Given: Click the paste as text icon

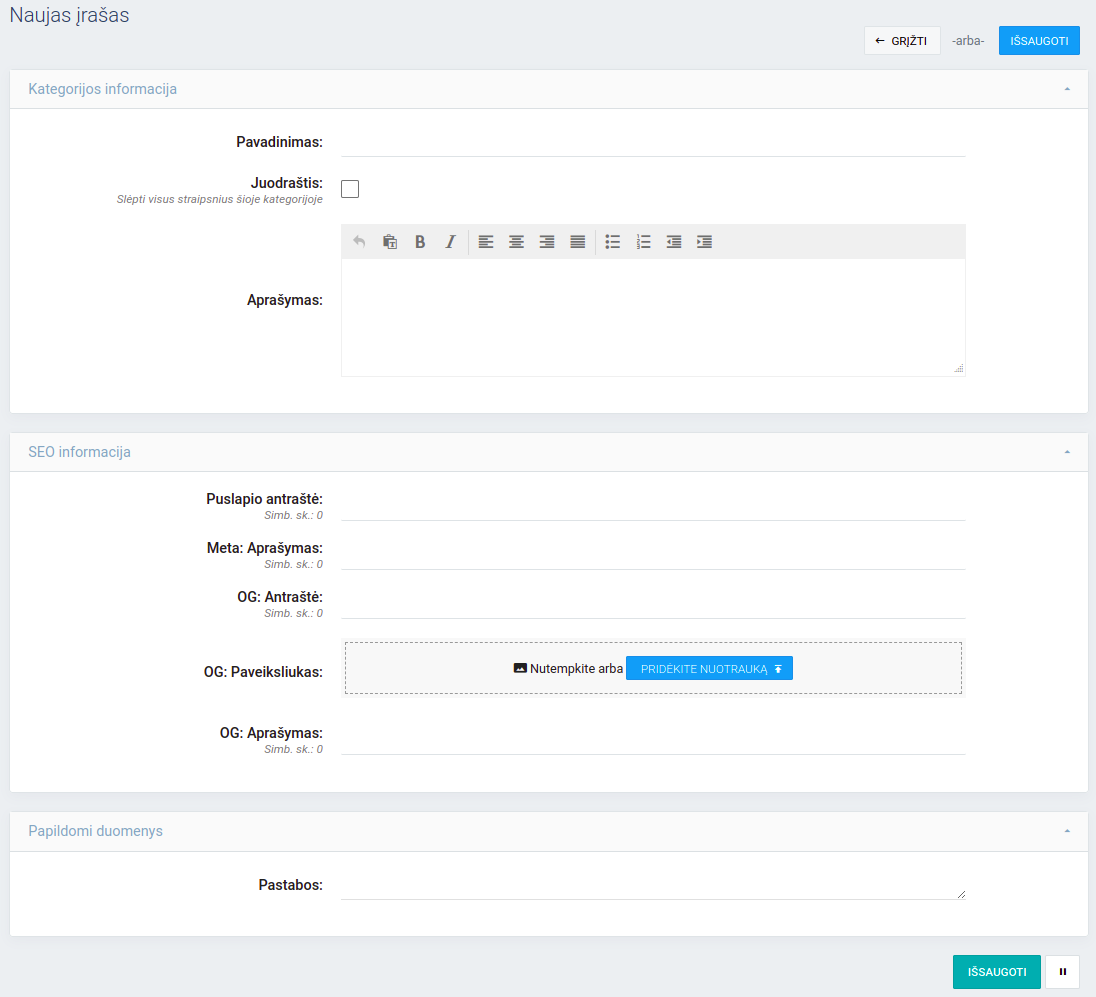Looking at the screenshot, I should coord(390,242).
